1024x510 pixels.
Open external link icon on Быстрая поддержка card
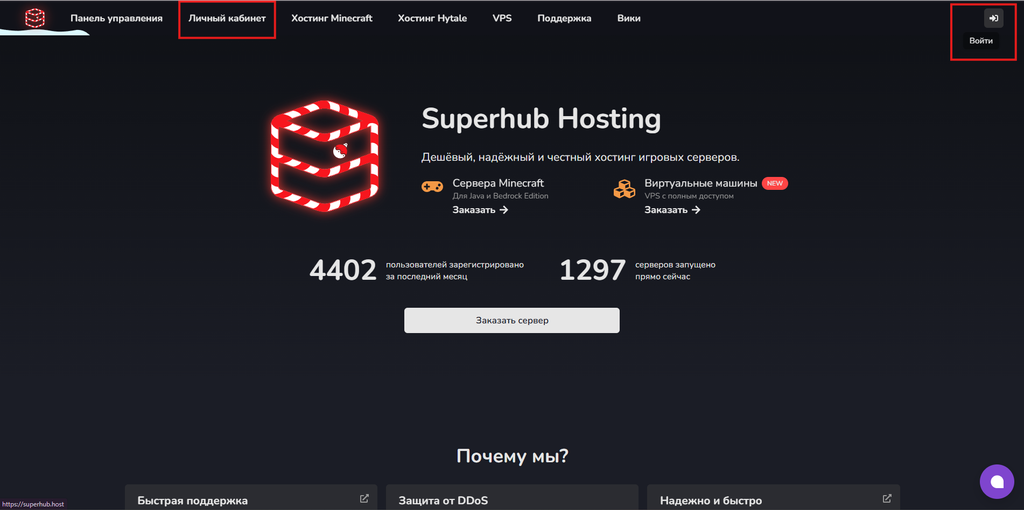click(x=364, y=498)
